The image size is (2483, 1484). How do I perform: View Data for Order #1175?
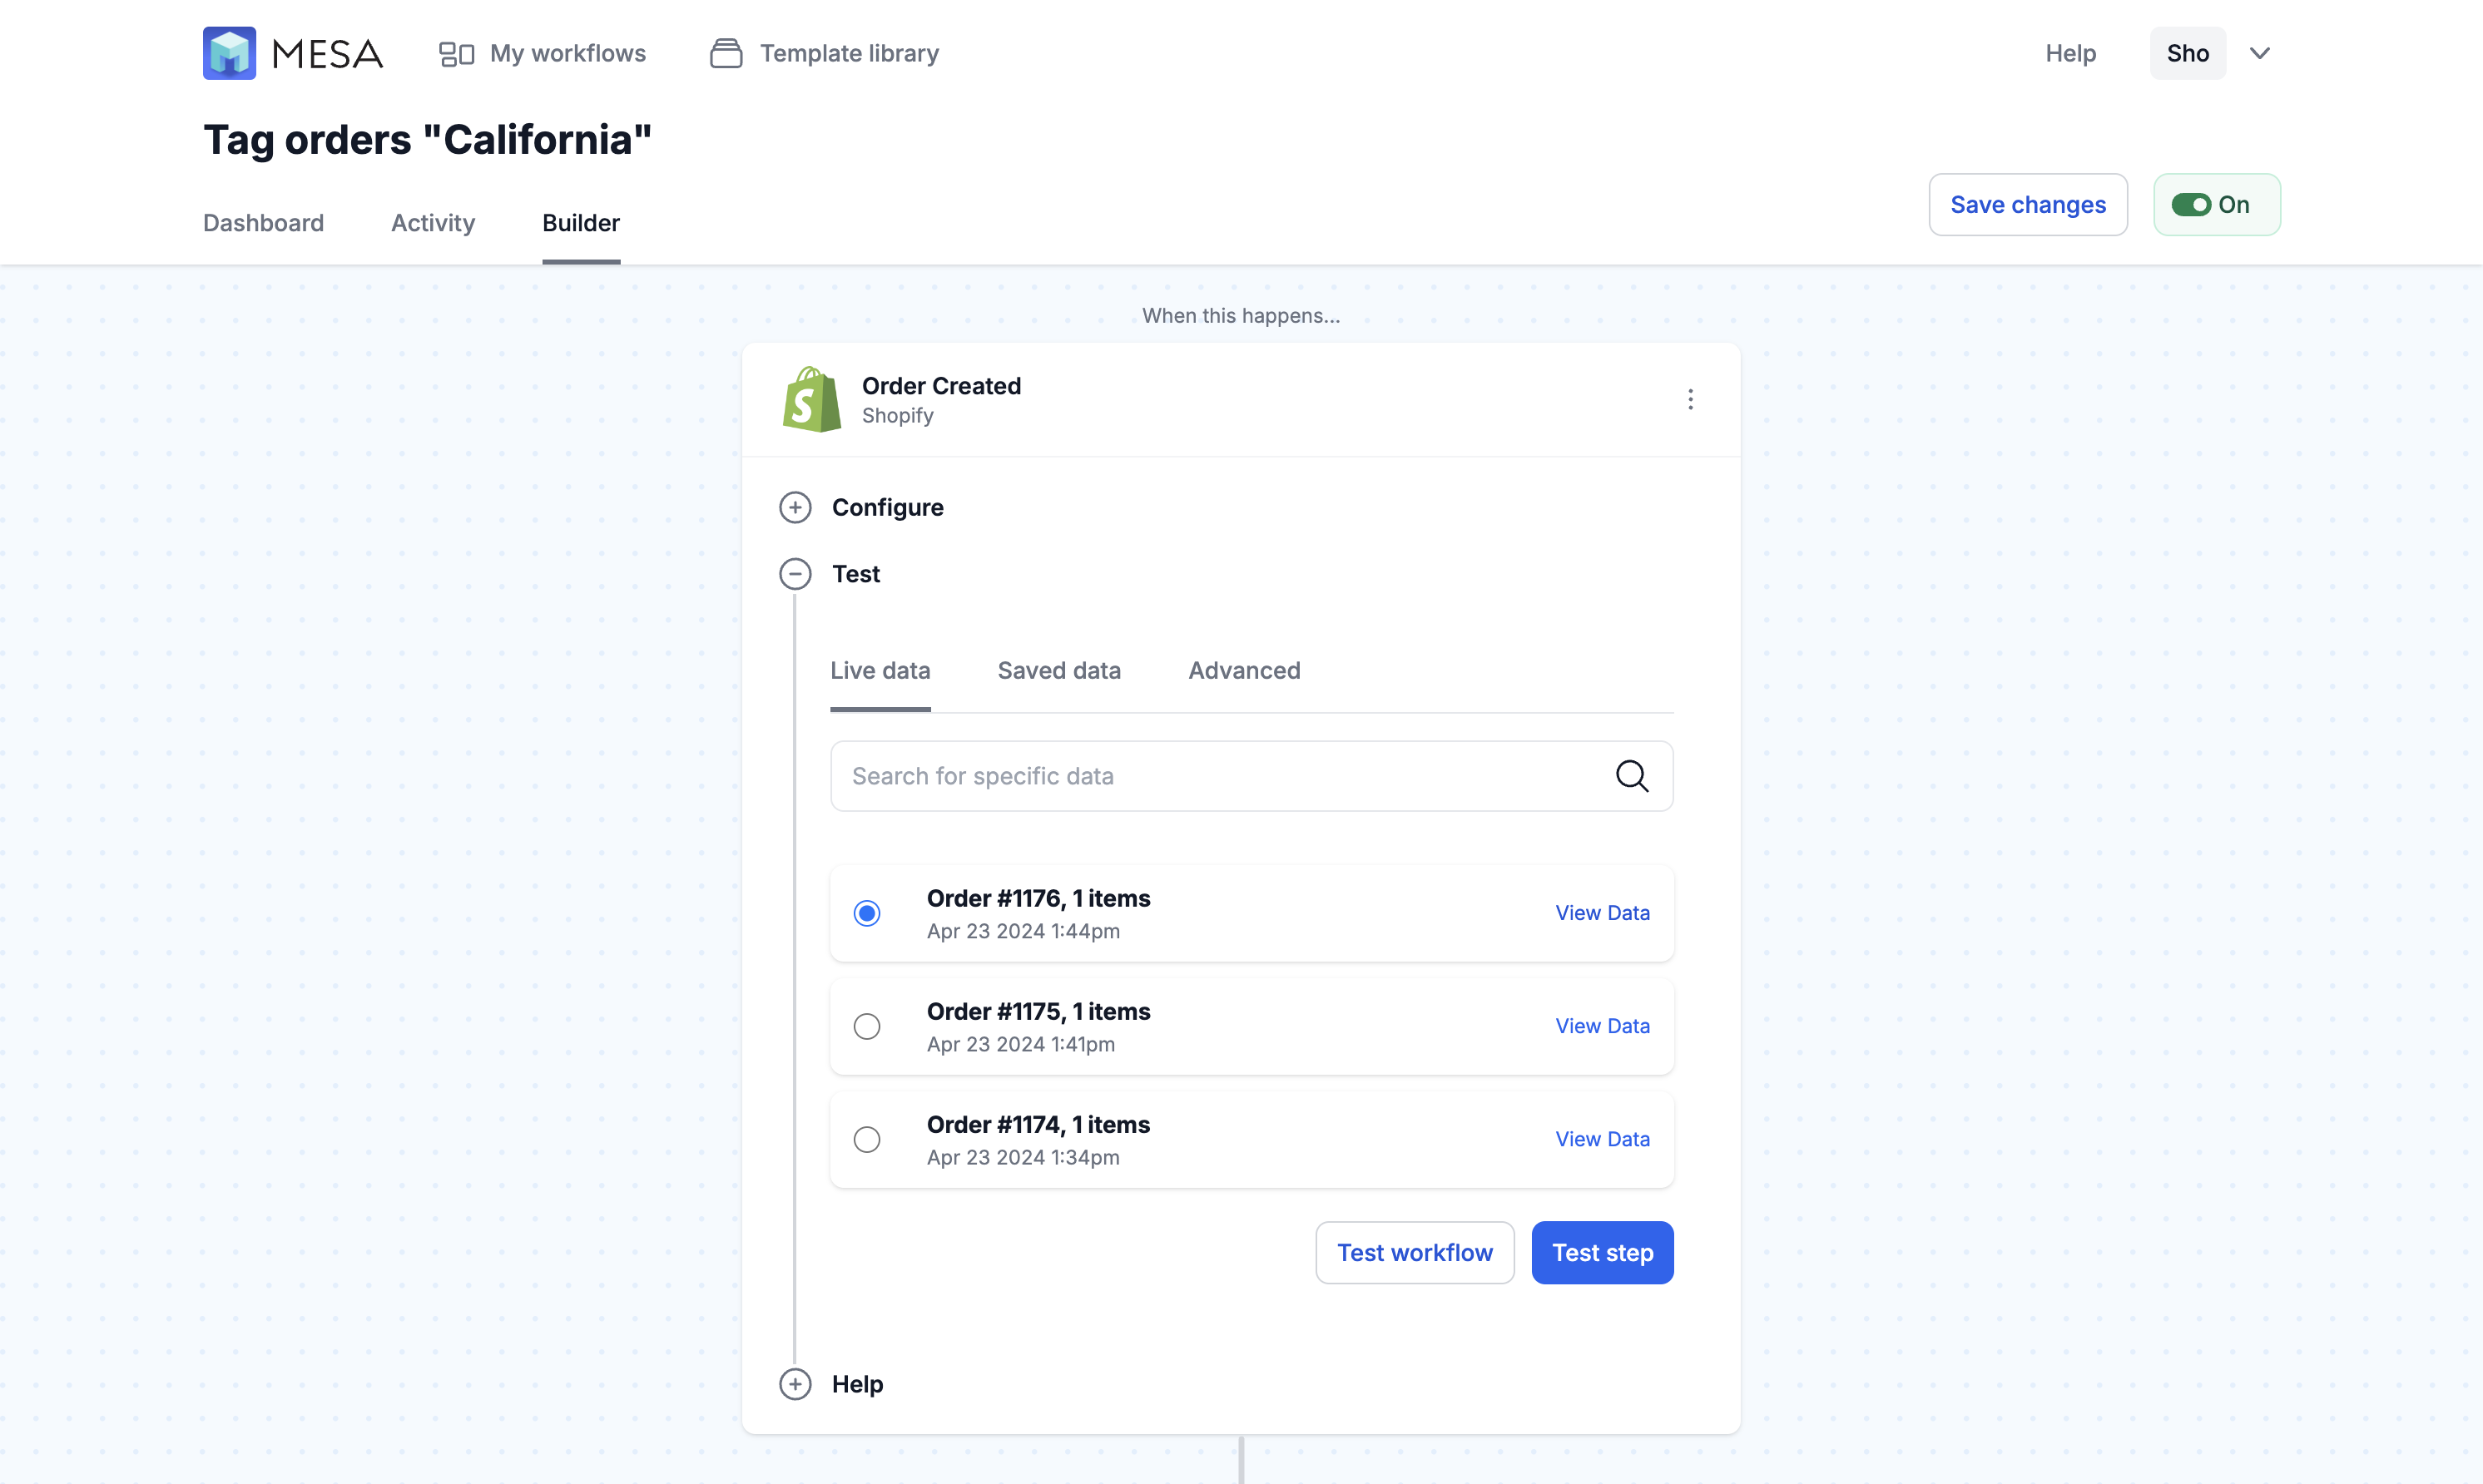(1602, 1026)
